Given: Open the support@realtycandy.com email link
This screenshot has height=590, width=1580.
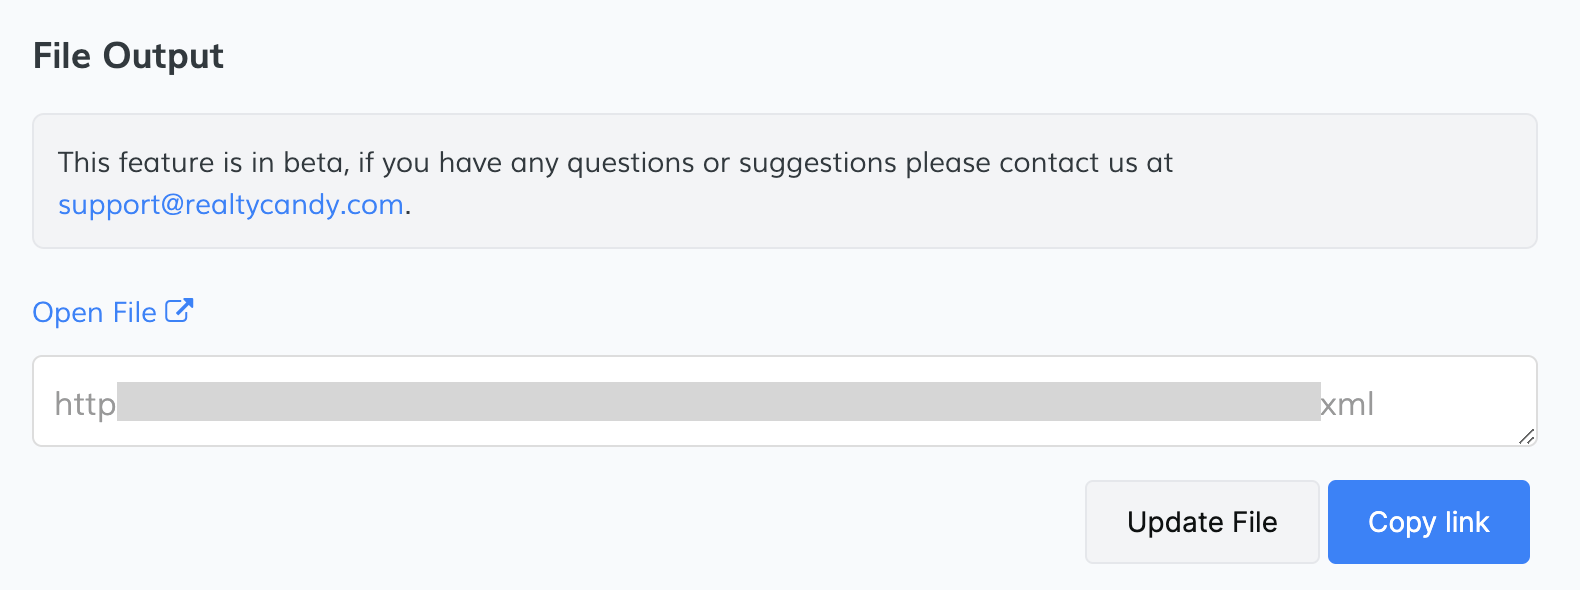Looking at the screenshot, I should coord(231,204).
